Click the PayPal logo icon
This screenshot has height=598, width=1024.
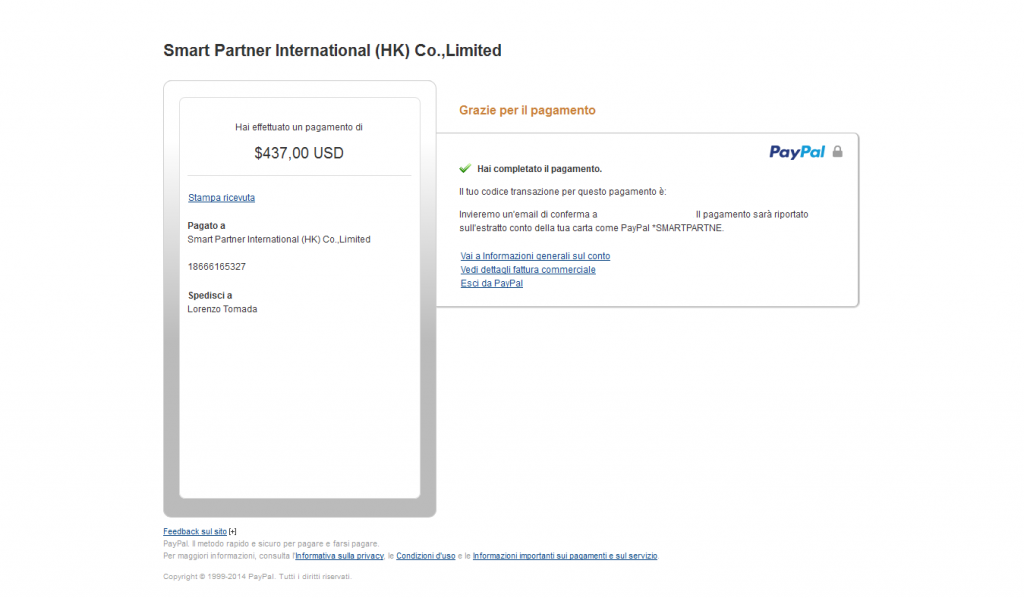coord(797,152)
